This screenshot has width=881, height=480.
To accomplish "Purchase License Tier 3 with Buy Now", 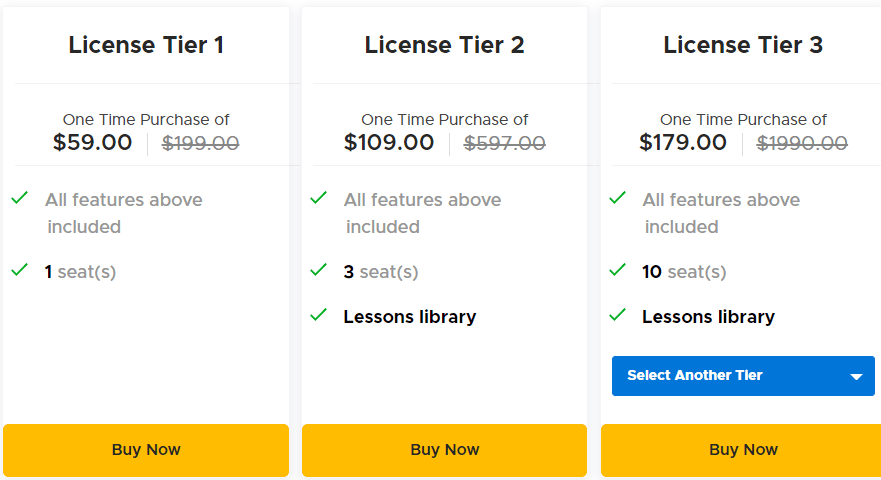I will pyautogui.click(x=743, y=450).
